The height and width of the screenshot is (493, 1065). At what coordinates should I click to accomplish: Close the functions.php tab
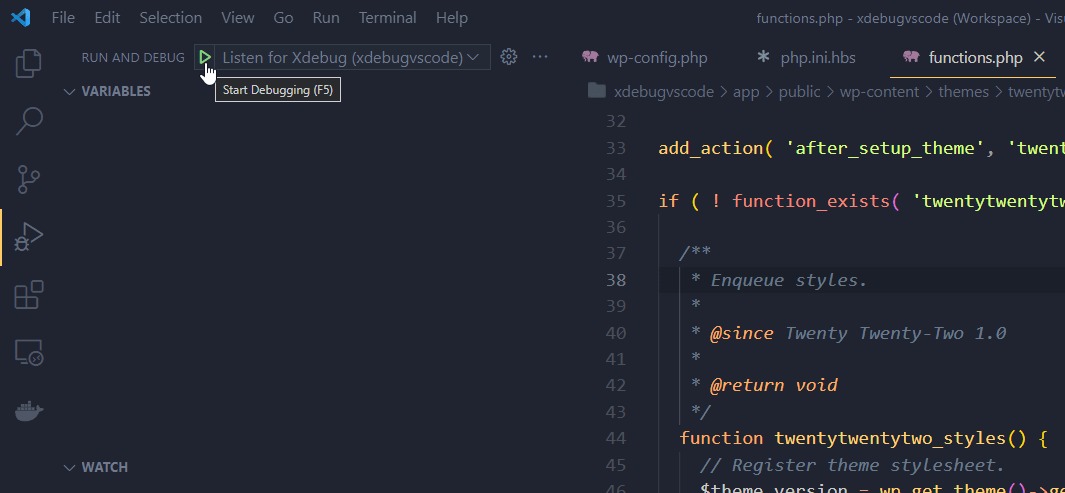tap(1039, 57)
